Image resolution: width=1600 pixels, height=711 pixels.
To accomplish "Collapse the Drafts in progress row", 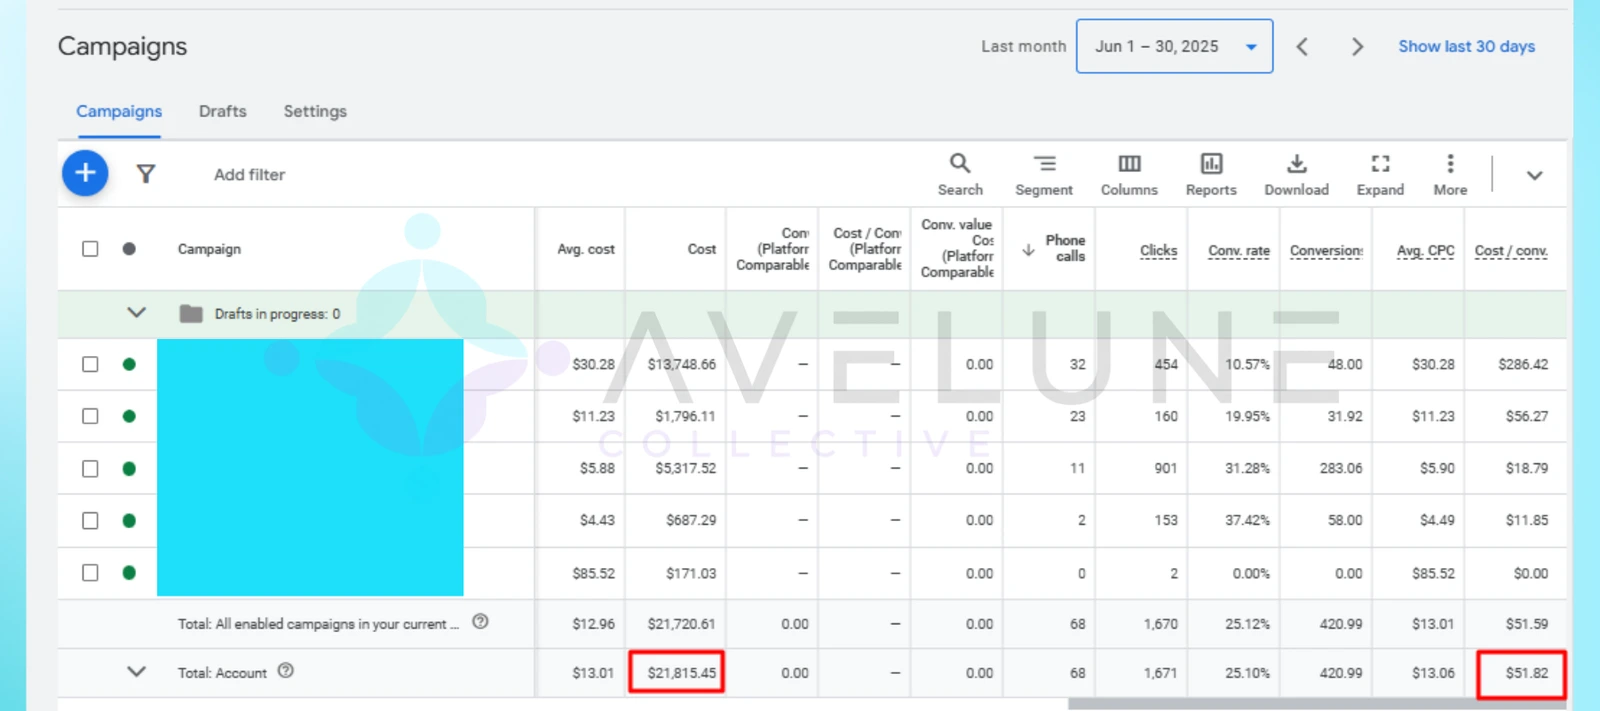I will (137, 313).
